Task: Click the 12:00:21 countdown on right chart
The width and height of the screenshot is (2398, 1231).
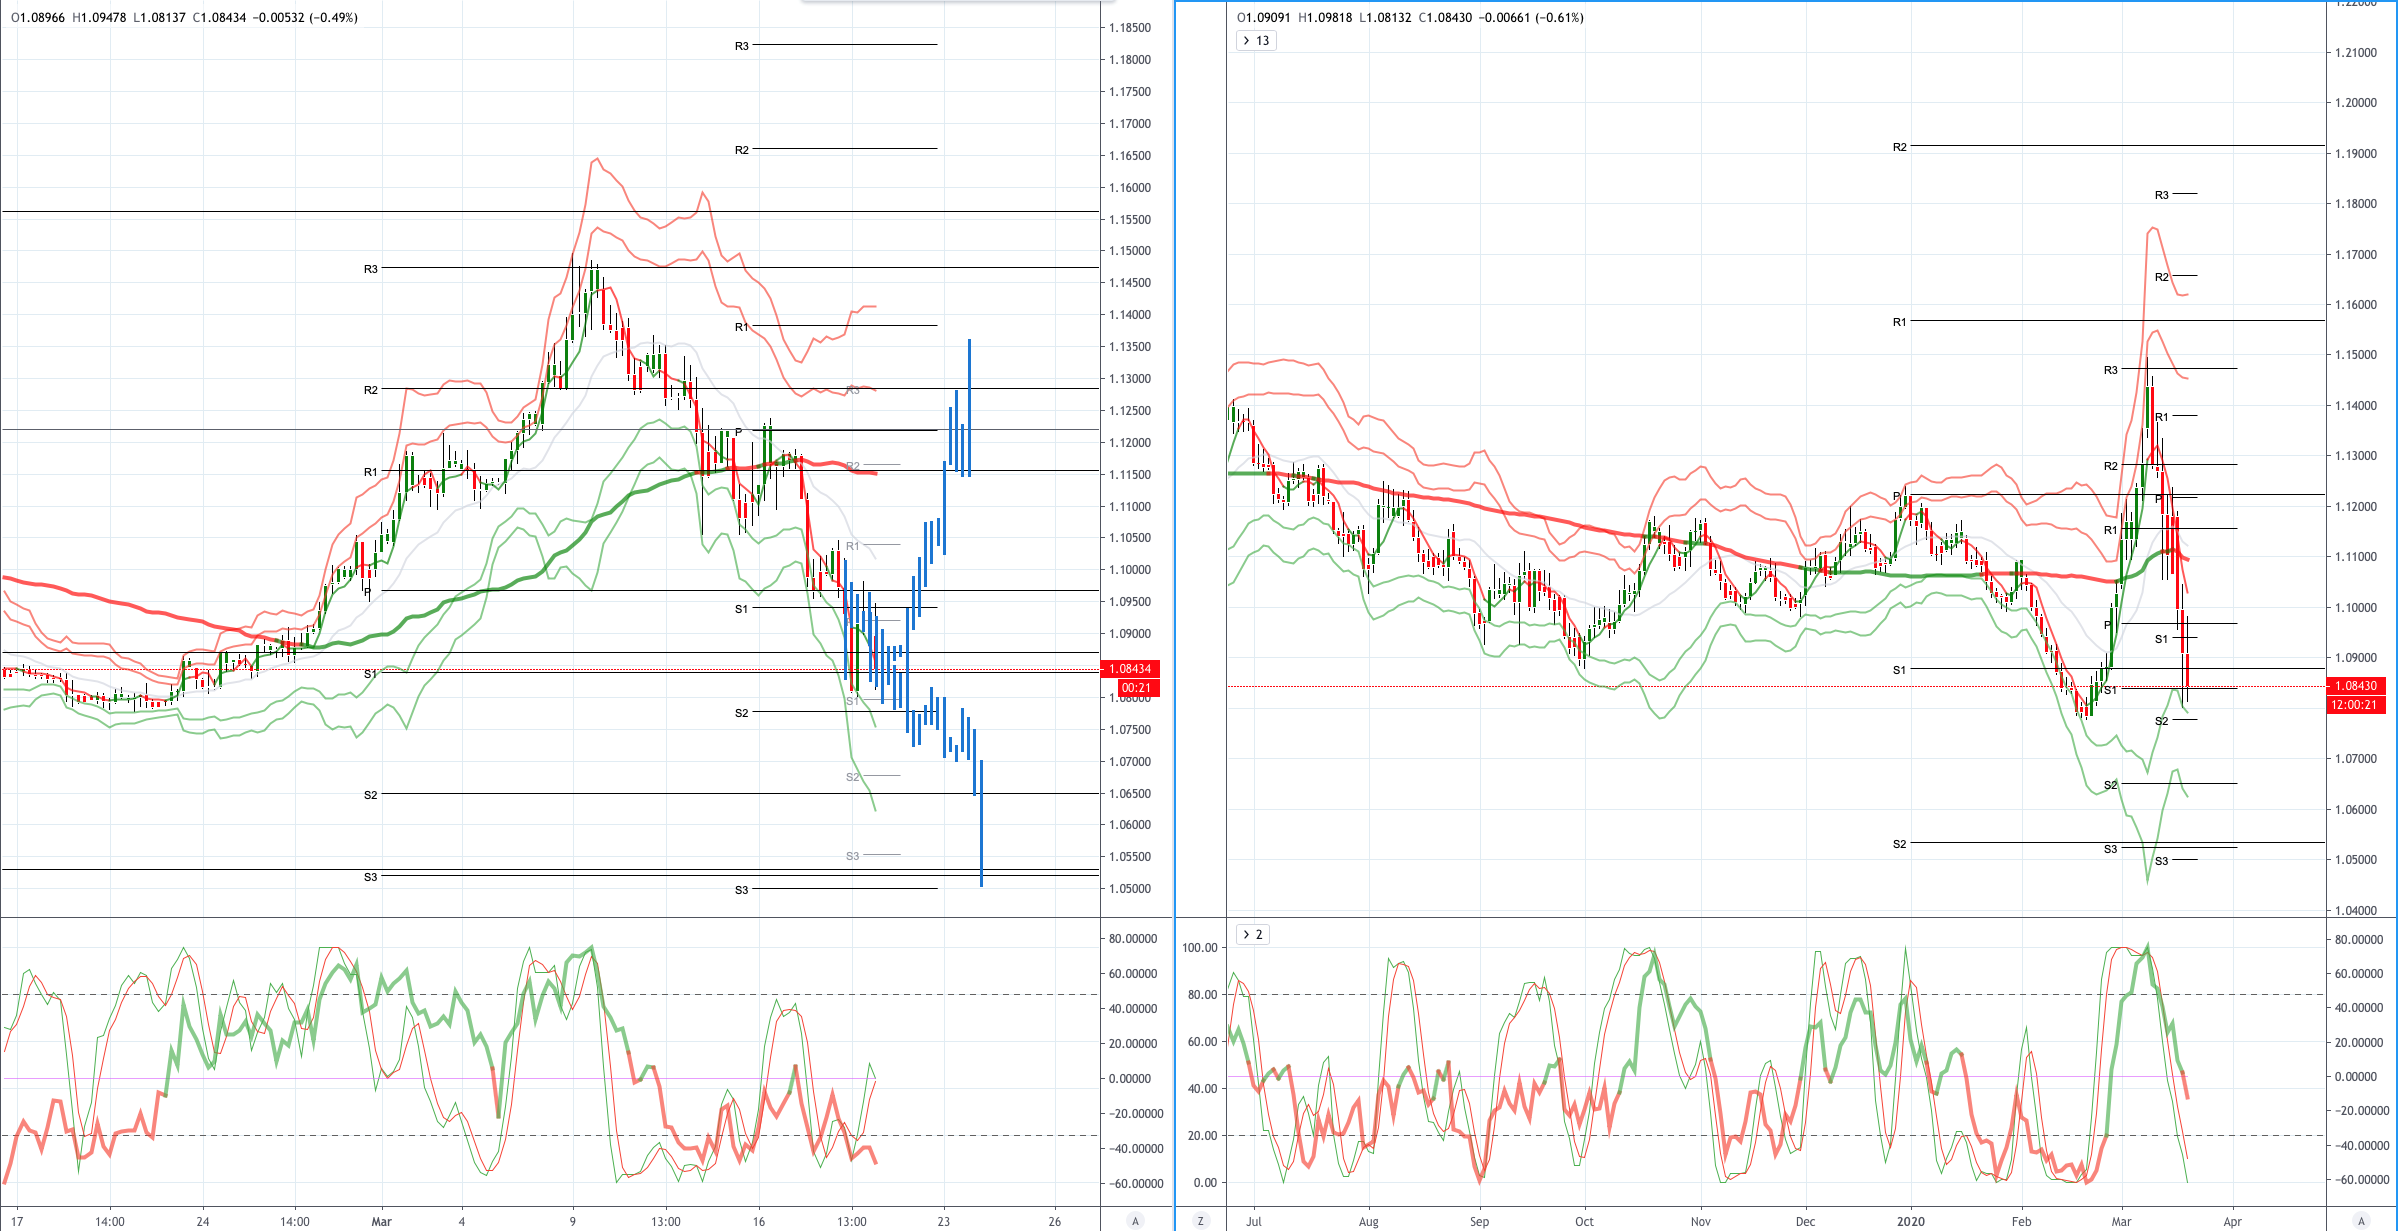Action: [2356, 705]
